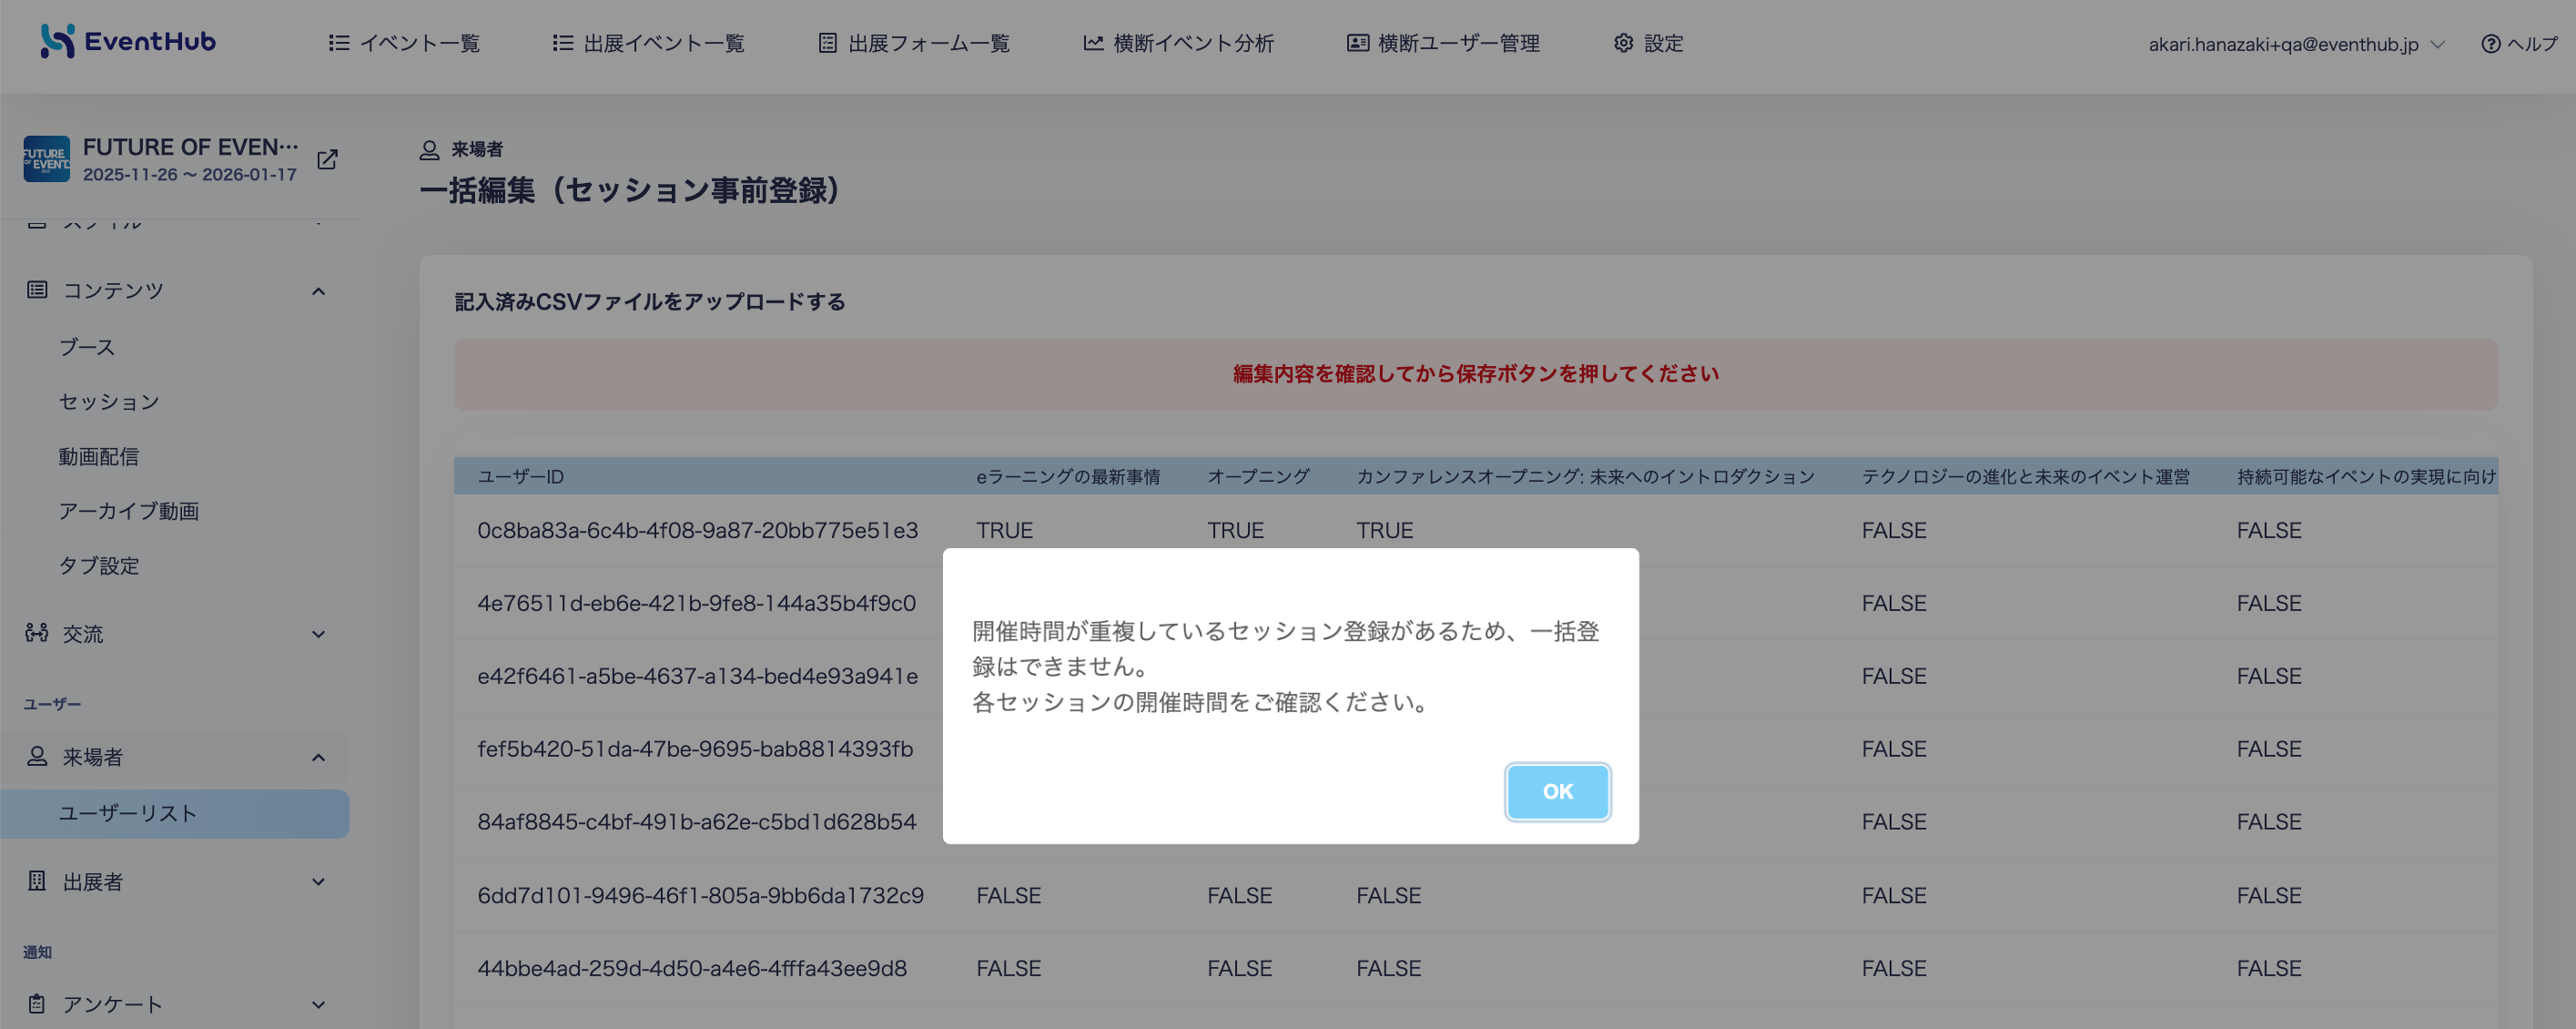Screen dimensions: 2576x1029
Task: Click user ID 44bbe4ad-259d-4d50-a4e6-4fffa43ee9d8
Action: (x=692, y=968)
